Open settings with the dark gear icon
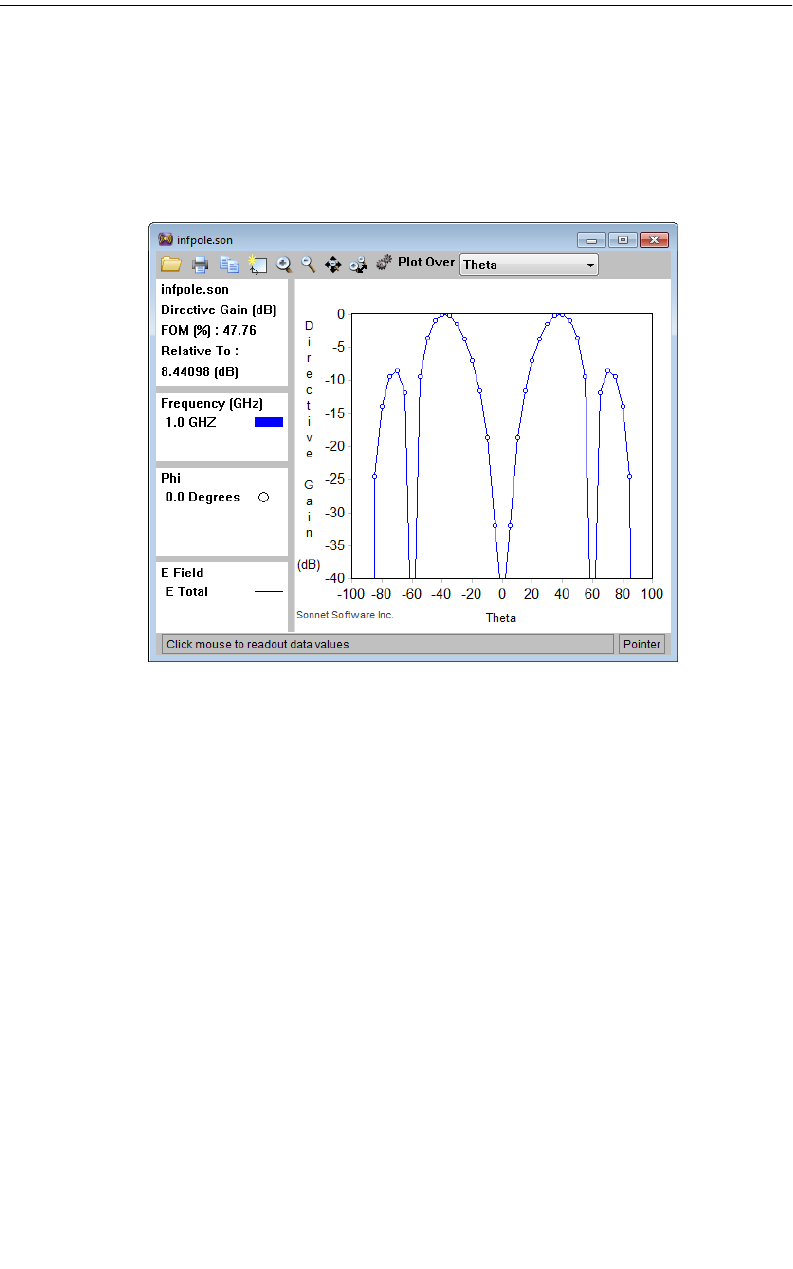Viewport: 793px width, 1269px height. pyautogui.click(x=383, y=264)
